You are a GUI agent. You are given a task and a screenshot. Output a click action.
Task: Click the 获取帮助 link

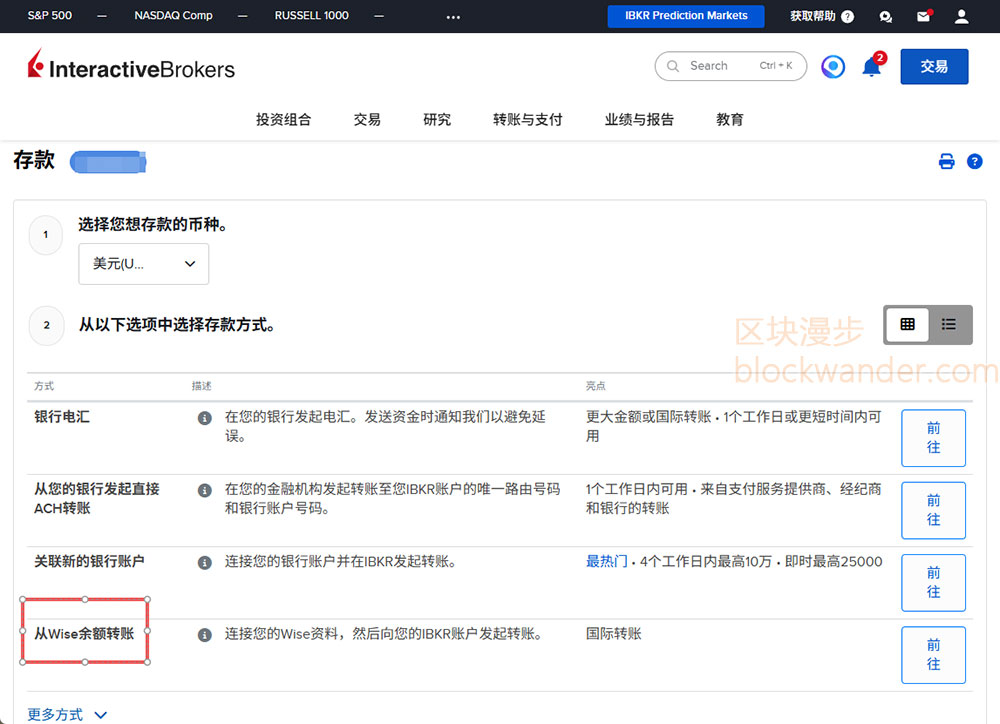(x=812, y=16)
